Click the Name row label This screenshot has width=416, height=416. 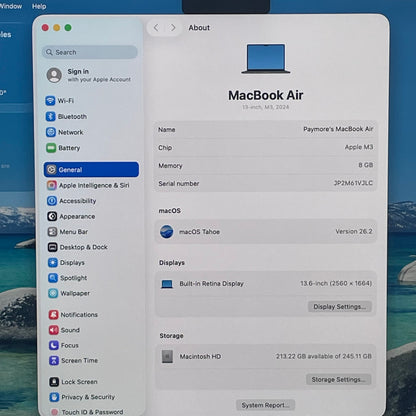pos(167,130)
